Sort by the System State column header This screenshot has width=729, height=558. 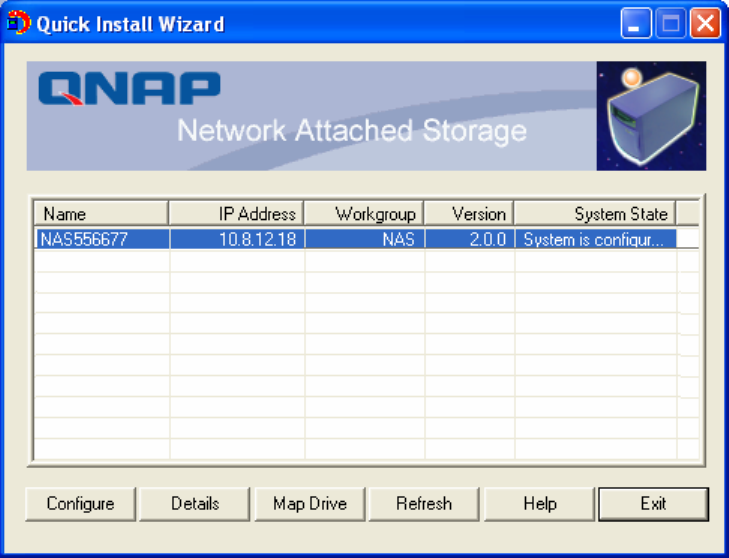595,214
